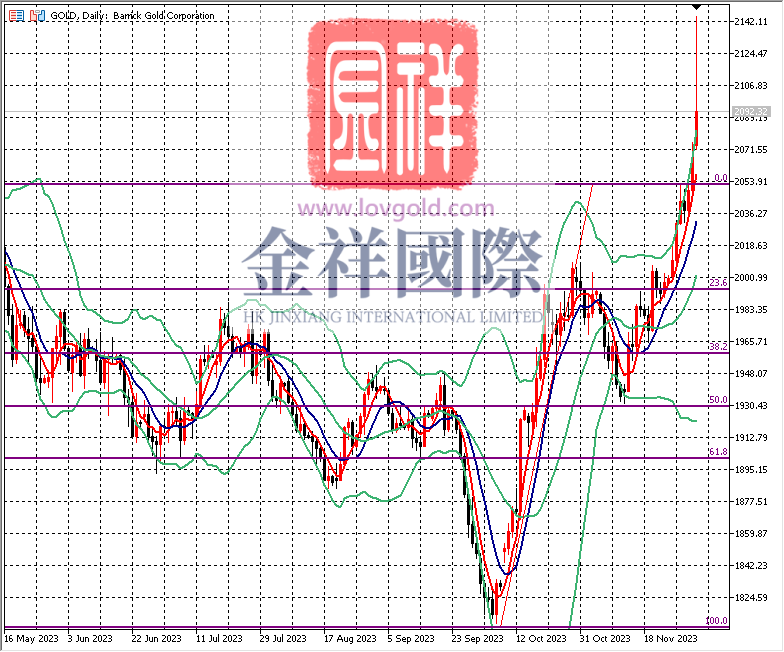Click price scale value 1859.87
Viewport: 784px width, 652px height.
750,534
